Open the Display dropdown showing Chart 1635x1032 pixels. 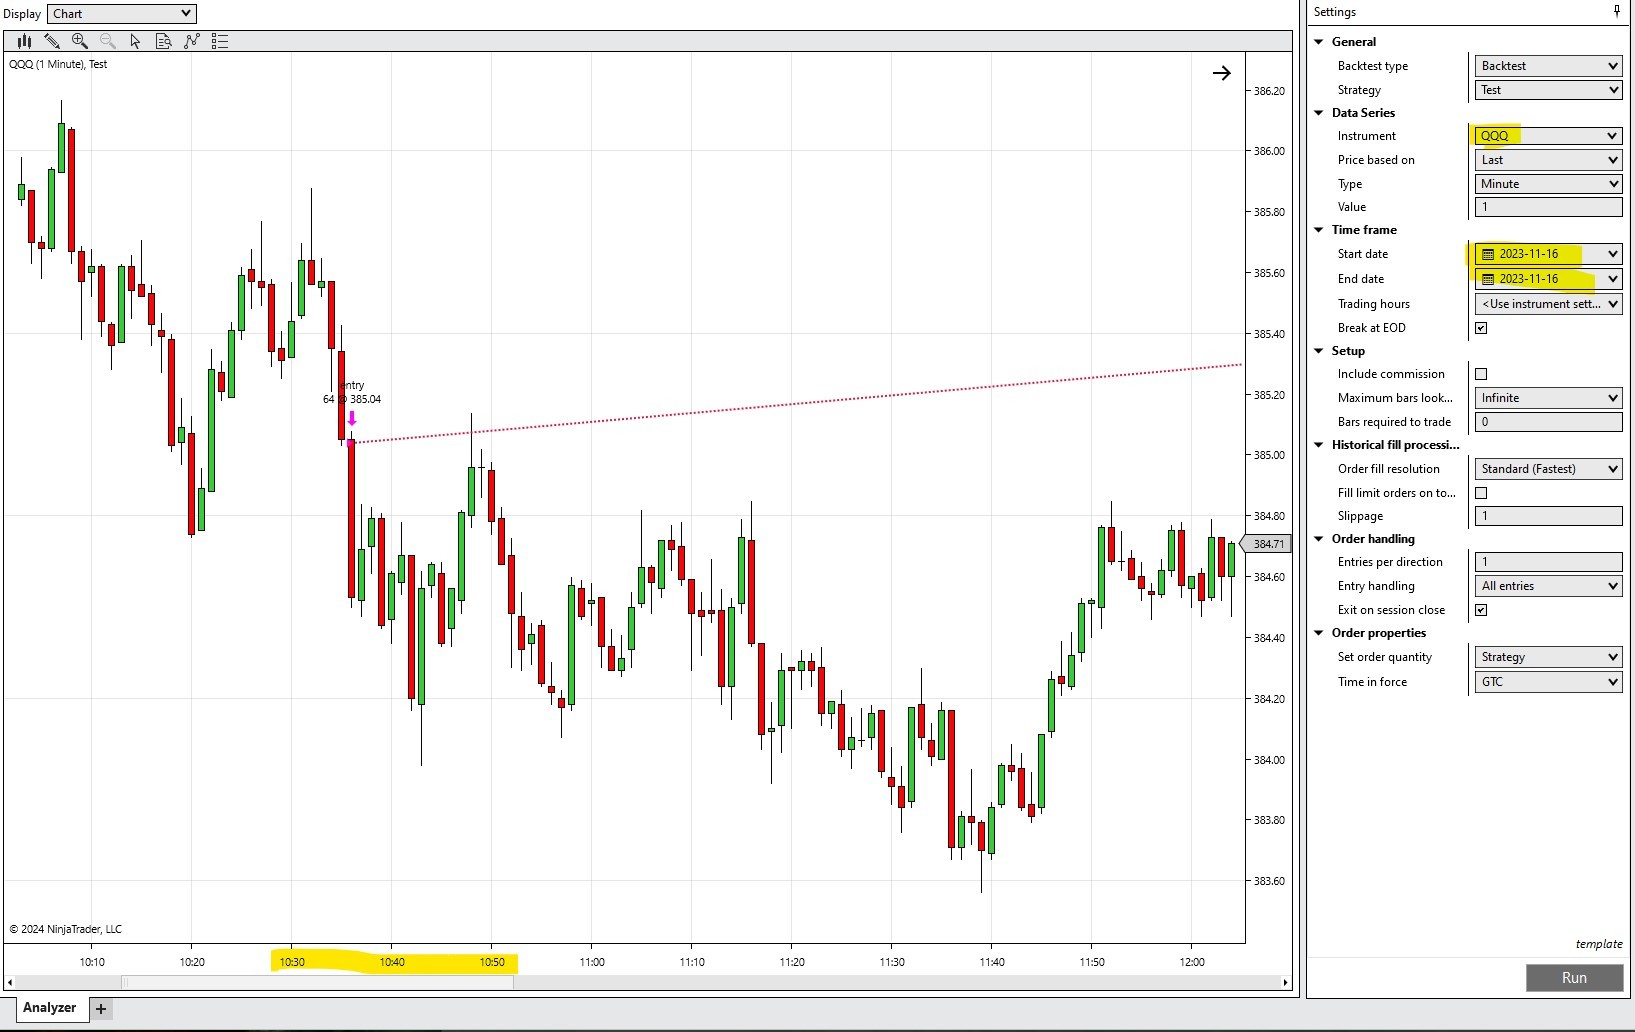point(122,13)
